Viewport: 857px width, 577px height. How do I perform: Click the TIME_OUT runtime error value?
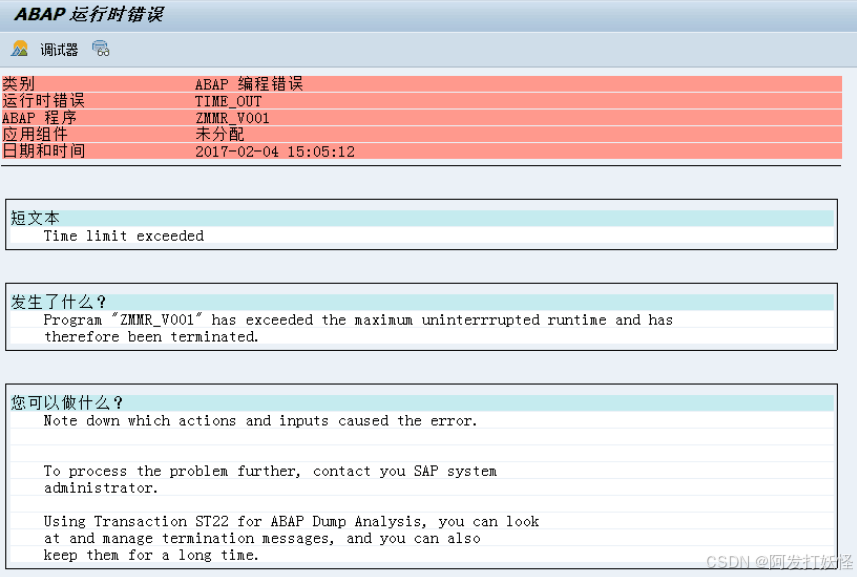click(x=228, y=102)
